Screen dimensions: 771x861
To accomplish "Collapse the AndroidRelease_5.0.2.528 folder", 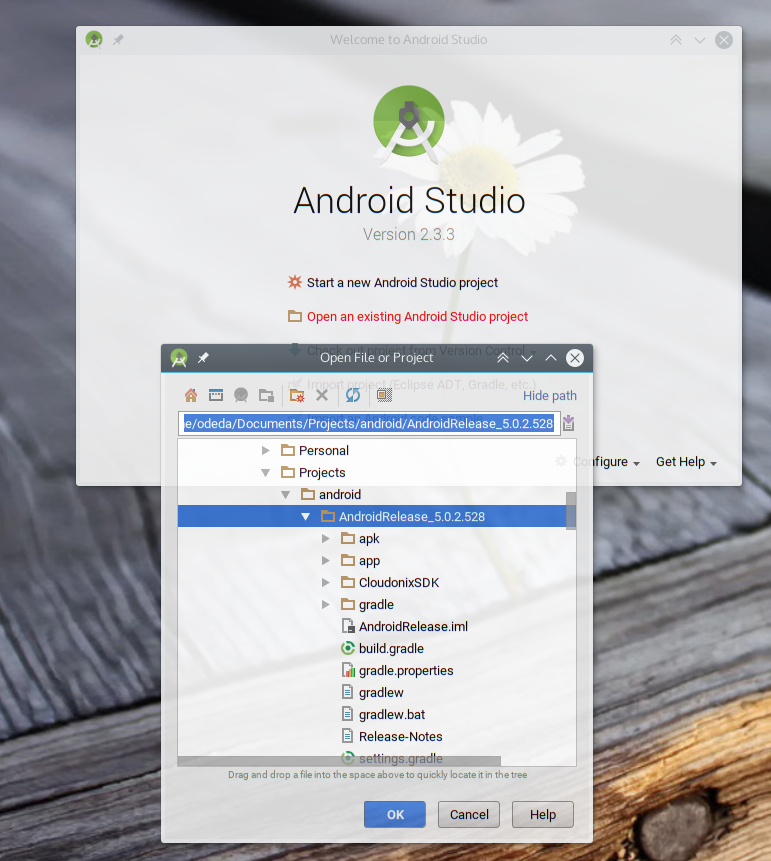I will point(306,517).
